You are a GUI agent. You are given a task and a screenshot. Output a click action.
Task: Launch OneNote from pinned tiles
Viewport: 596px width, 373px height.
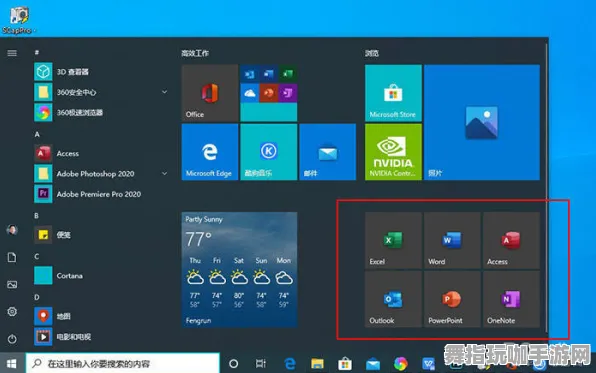(x=511, y=299)
